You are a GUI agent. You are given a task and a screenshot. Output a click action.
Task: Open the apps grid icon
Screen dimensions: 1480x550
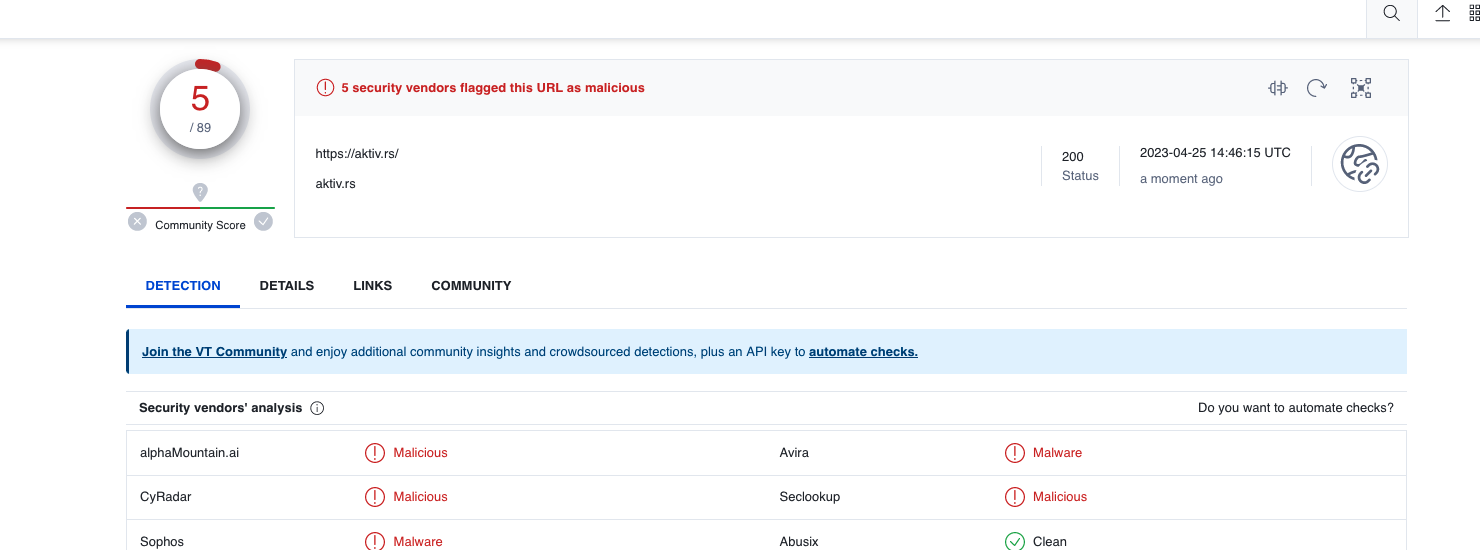coord(1475,13)
